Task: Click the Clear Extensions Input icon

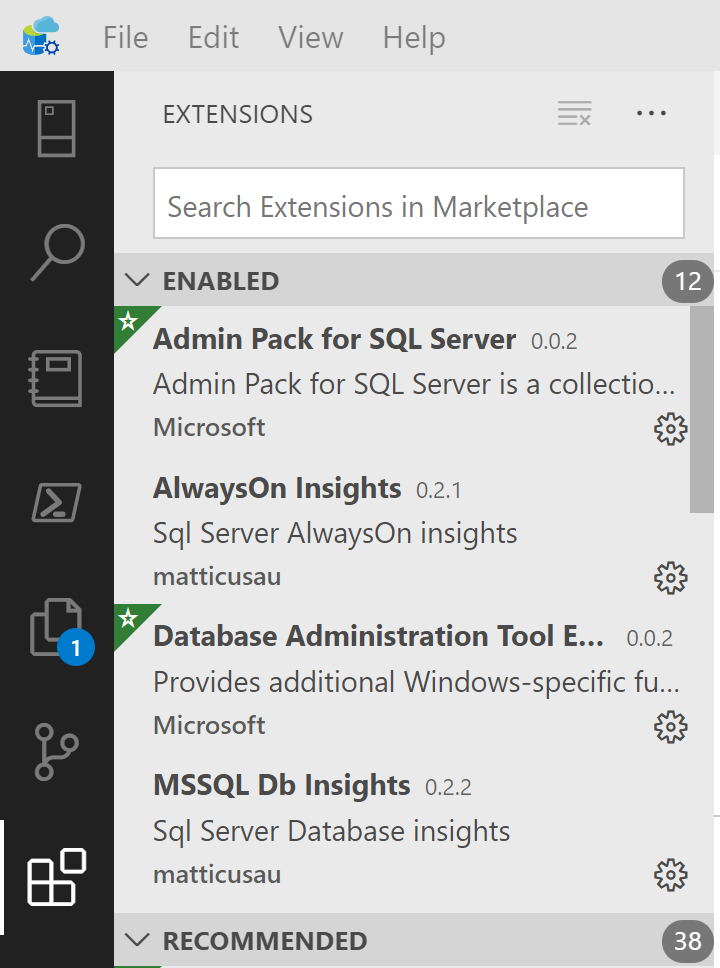Action: [574, 114]
